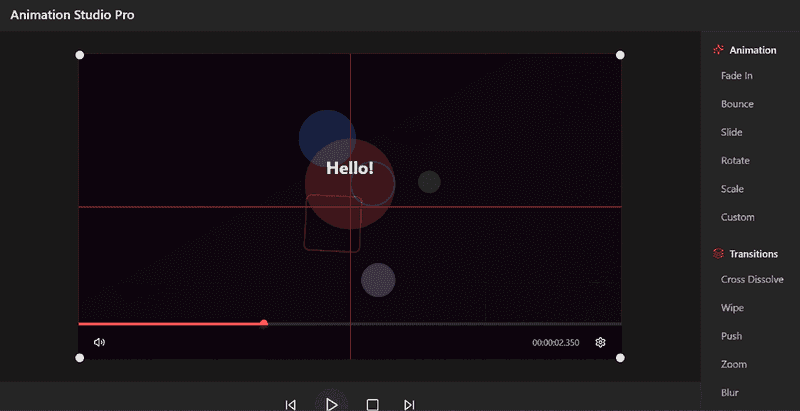Viewport: 800px width, 411px height.
Task: Click the red playhead on progress bar
Action: [264, 323]
